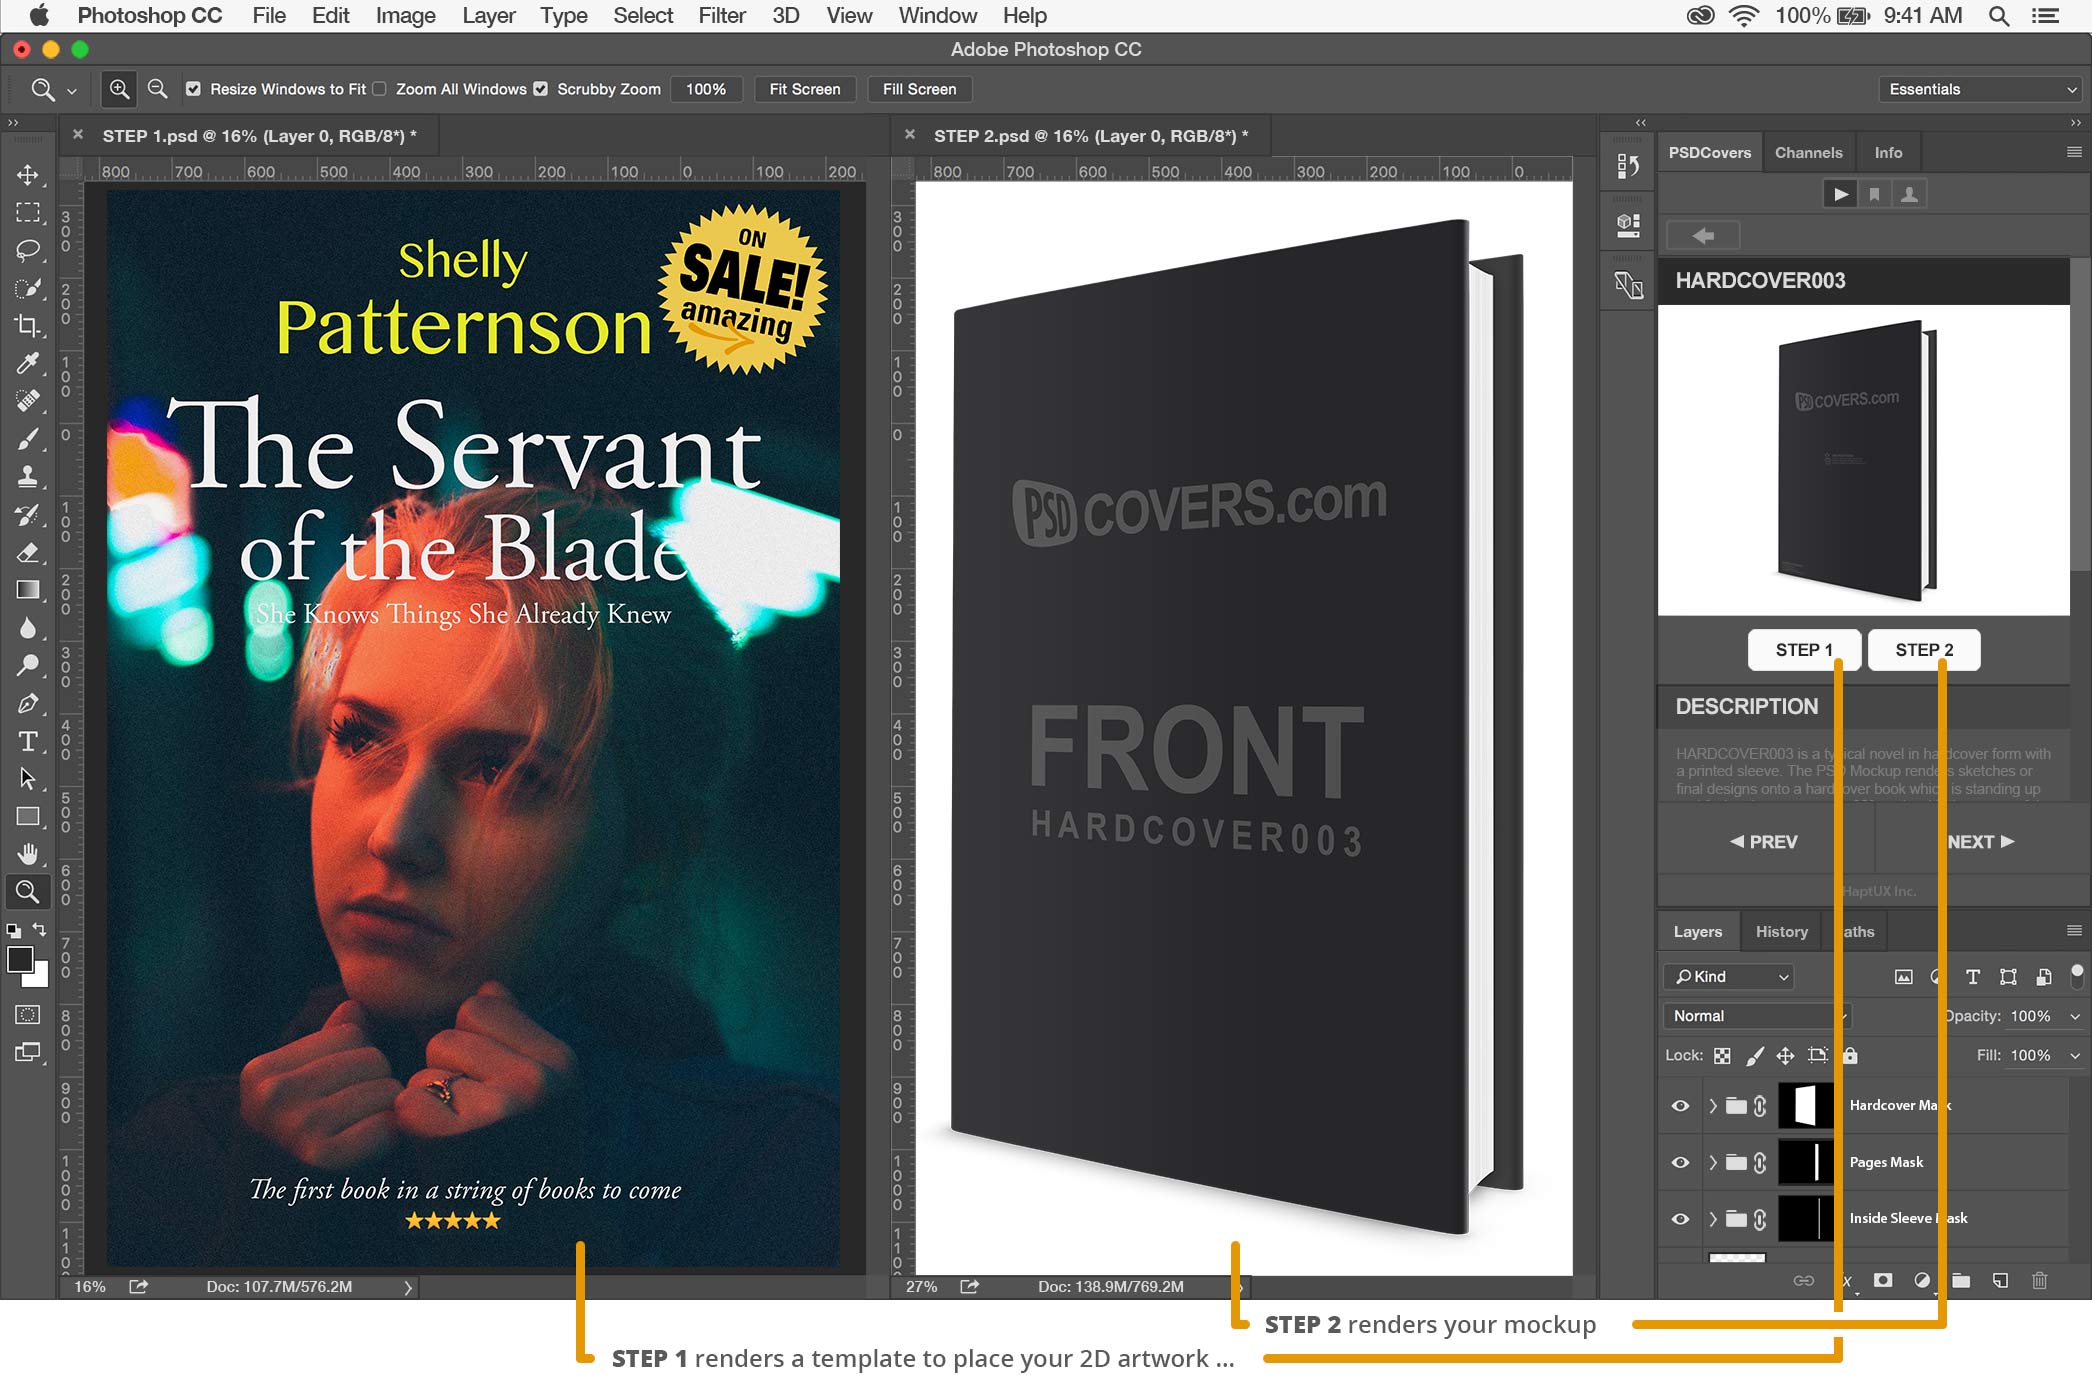Select the Hand tool
This screenshot has height=1380, width=2092.
pos(27,853)
